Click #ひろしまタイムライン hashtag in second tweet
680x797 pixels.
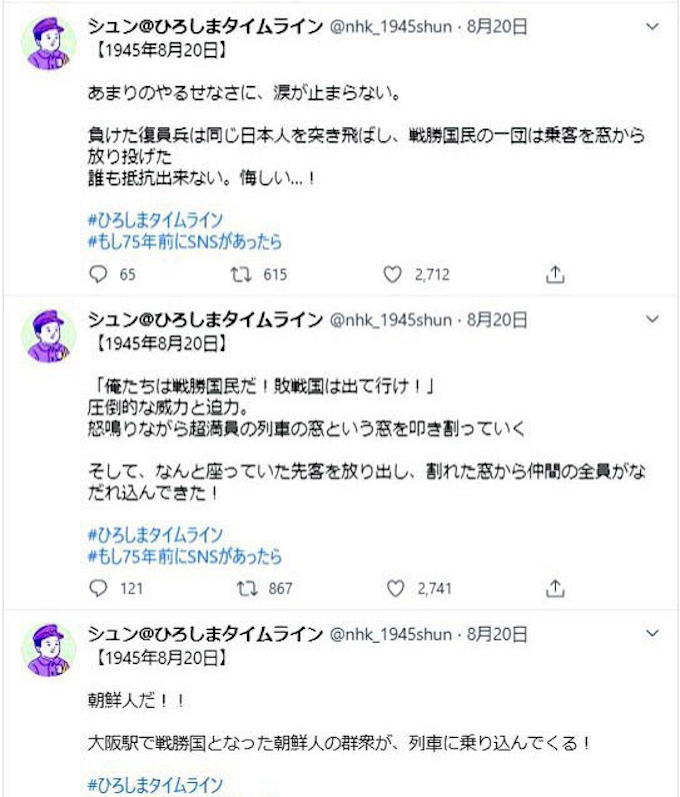tap(154, 535)
